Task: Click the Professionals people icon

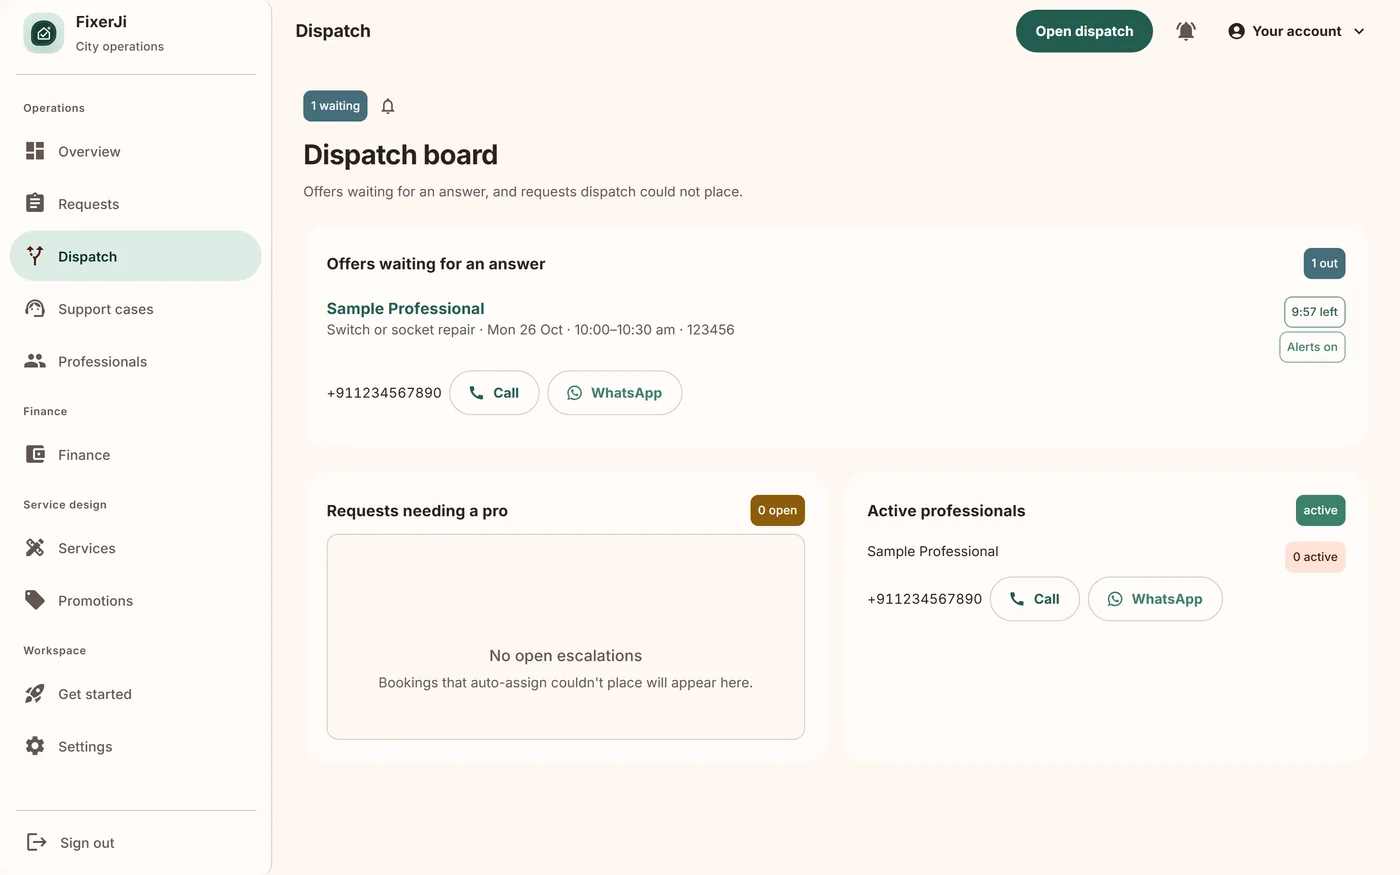Action: [x=35, y=361]
